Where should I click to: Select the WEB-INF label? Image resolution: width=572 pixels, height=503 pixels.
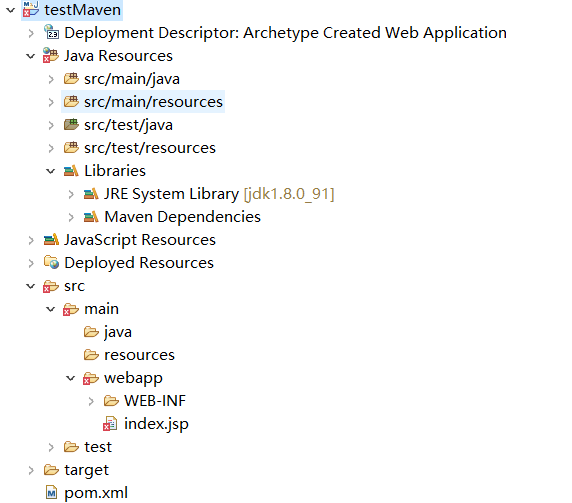click(155, 401)
